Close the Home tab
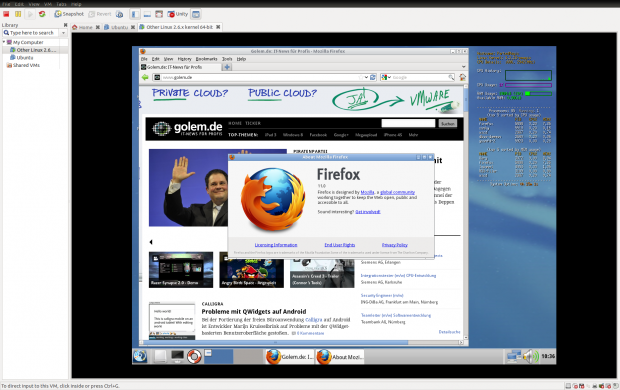This screenshot has height=390, width=620. (98, 27)
